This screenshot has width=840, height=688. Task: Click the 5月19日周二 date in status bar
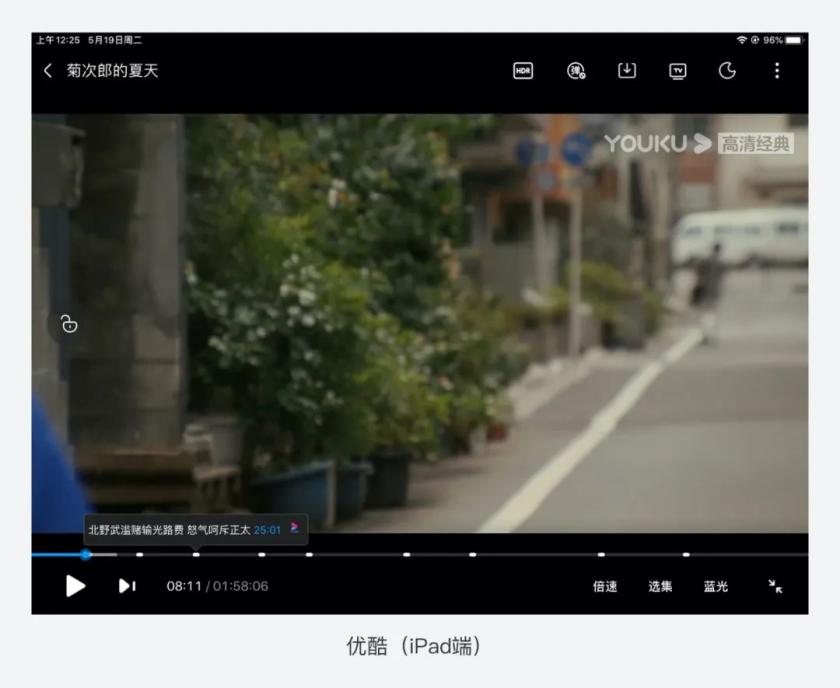115,40
